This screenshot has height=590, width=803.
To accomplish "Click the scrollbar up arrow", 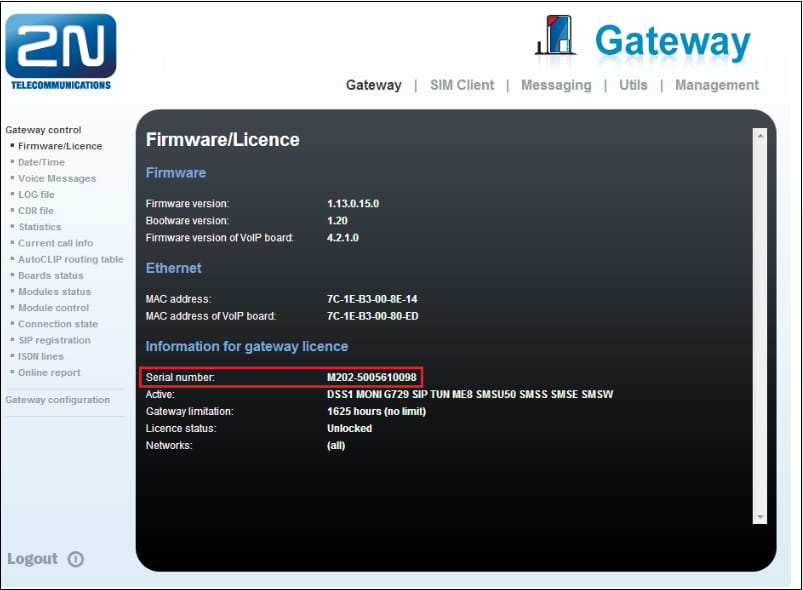I will (x=760, y=136).
